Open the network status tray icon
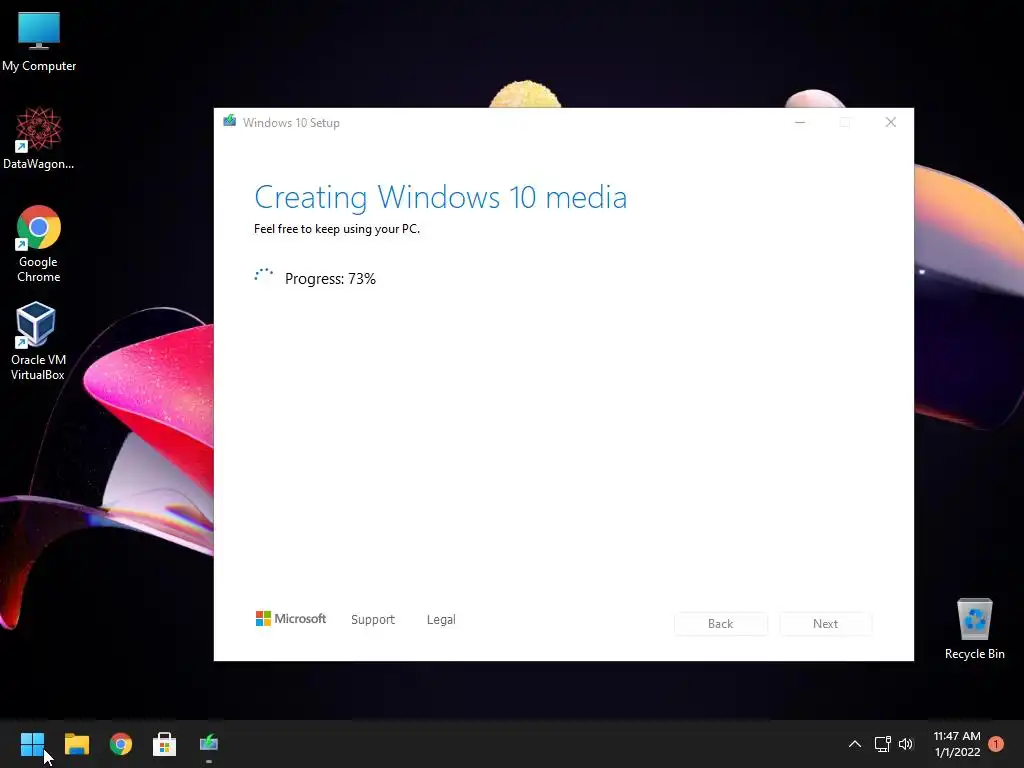 coord(882,744)
